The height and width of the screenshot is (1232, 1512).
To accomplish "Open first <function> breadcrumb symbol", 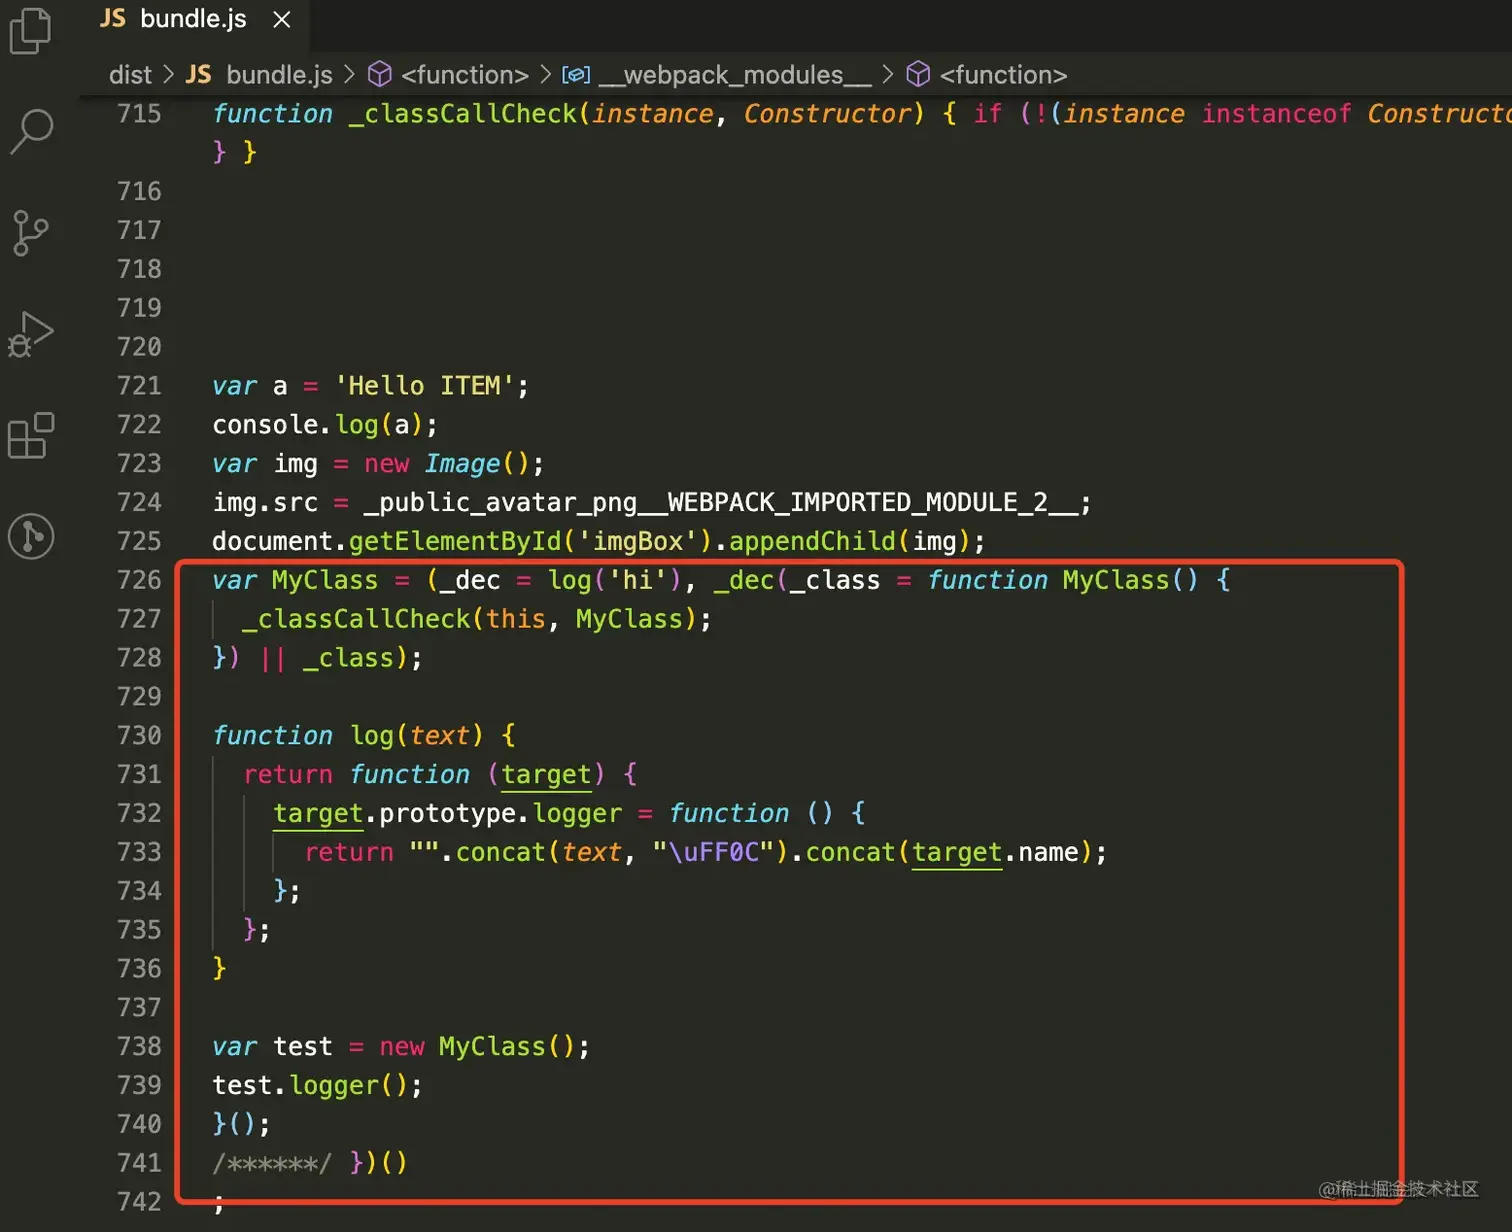I will point(448,75).
